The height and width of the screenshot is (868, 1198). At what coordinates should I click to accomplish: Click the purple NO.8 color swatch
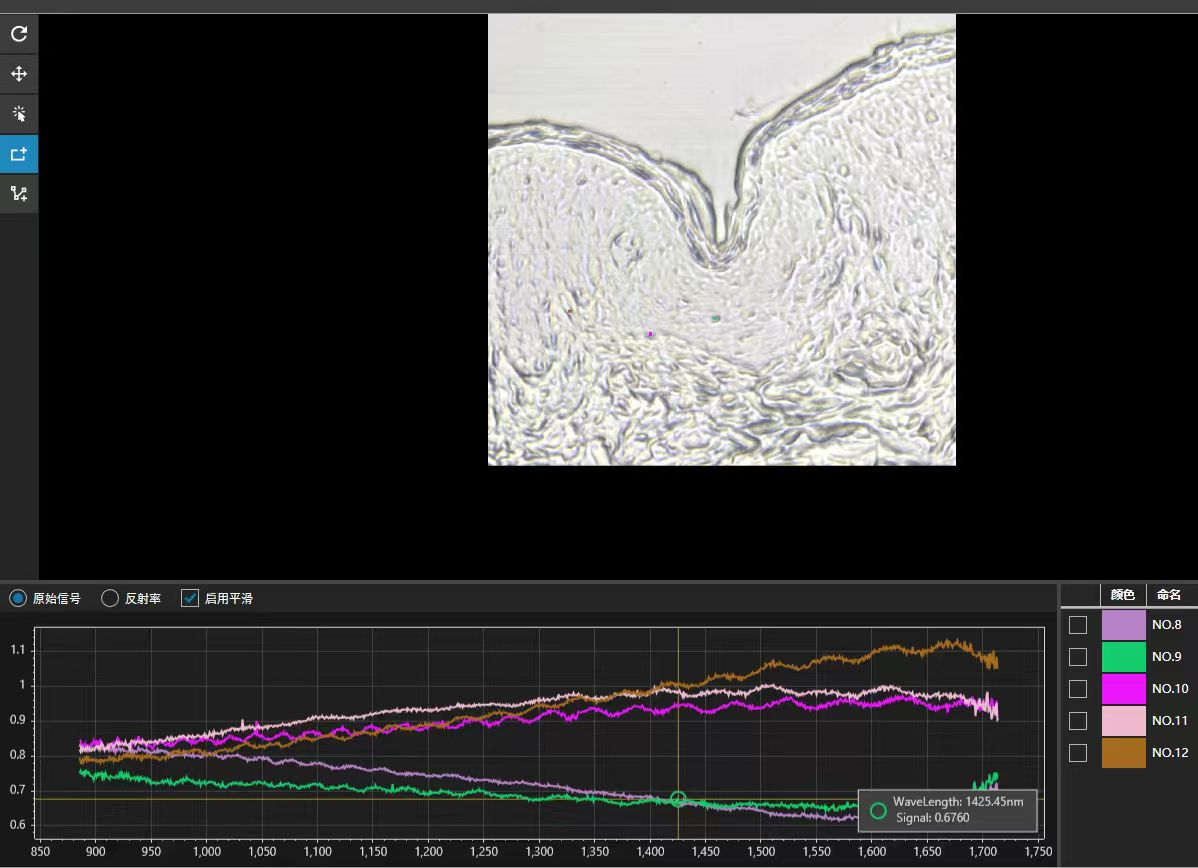coord(1123,625)
